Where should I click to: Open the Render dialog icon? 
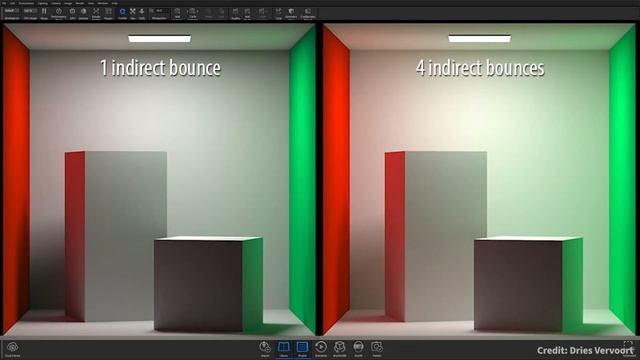[377, 347]
